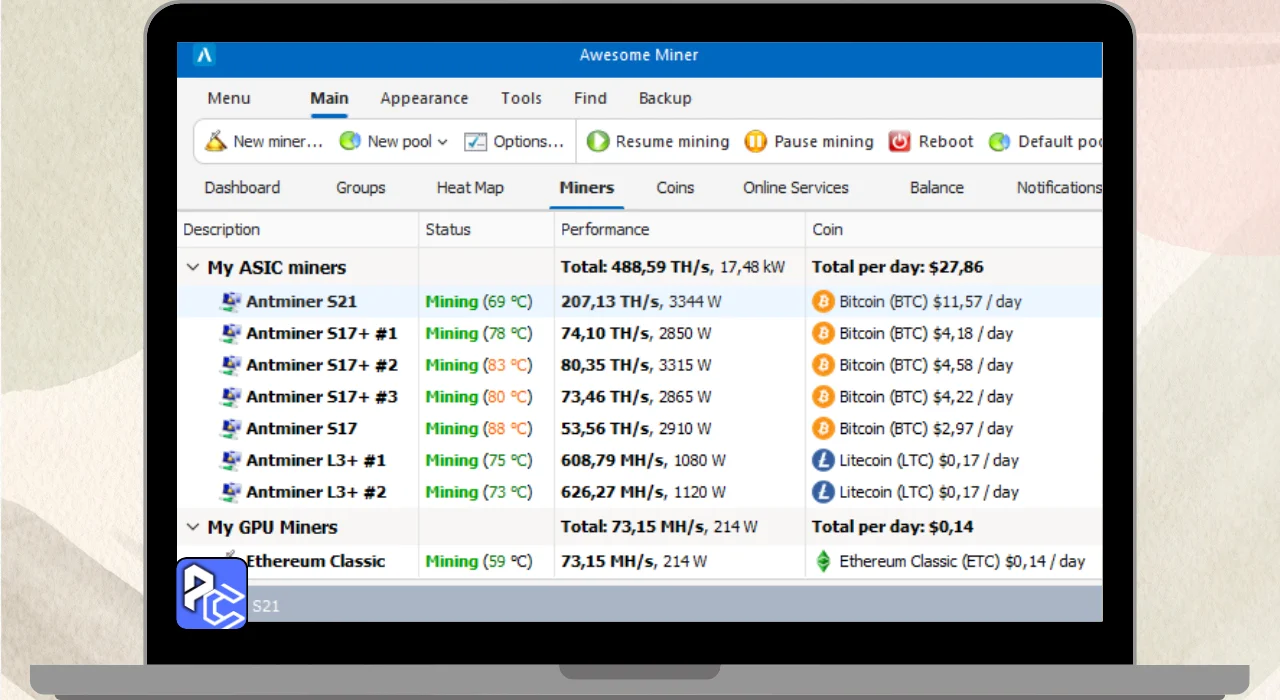Collapse the My ASIC miners group

click(193, 268)
